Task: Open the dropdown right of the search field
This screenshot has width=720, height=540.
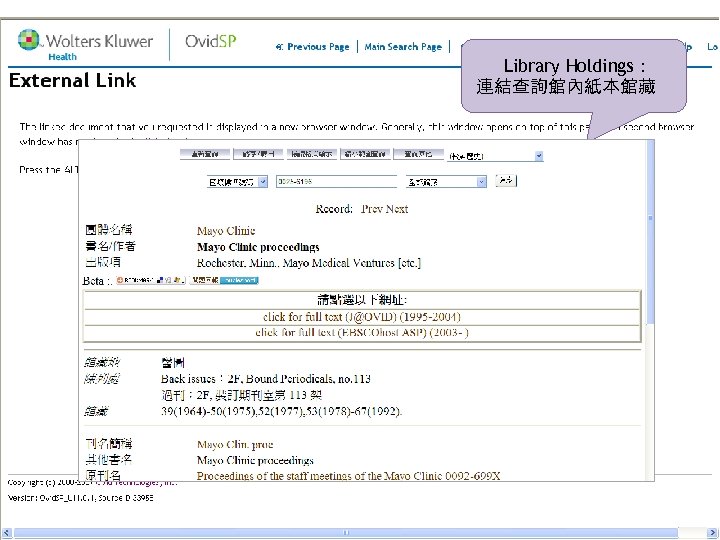Action: 446,182
